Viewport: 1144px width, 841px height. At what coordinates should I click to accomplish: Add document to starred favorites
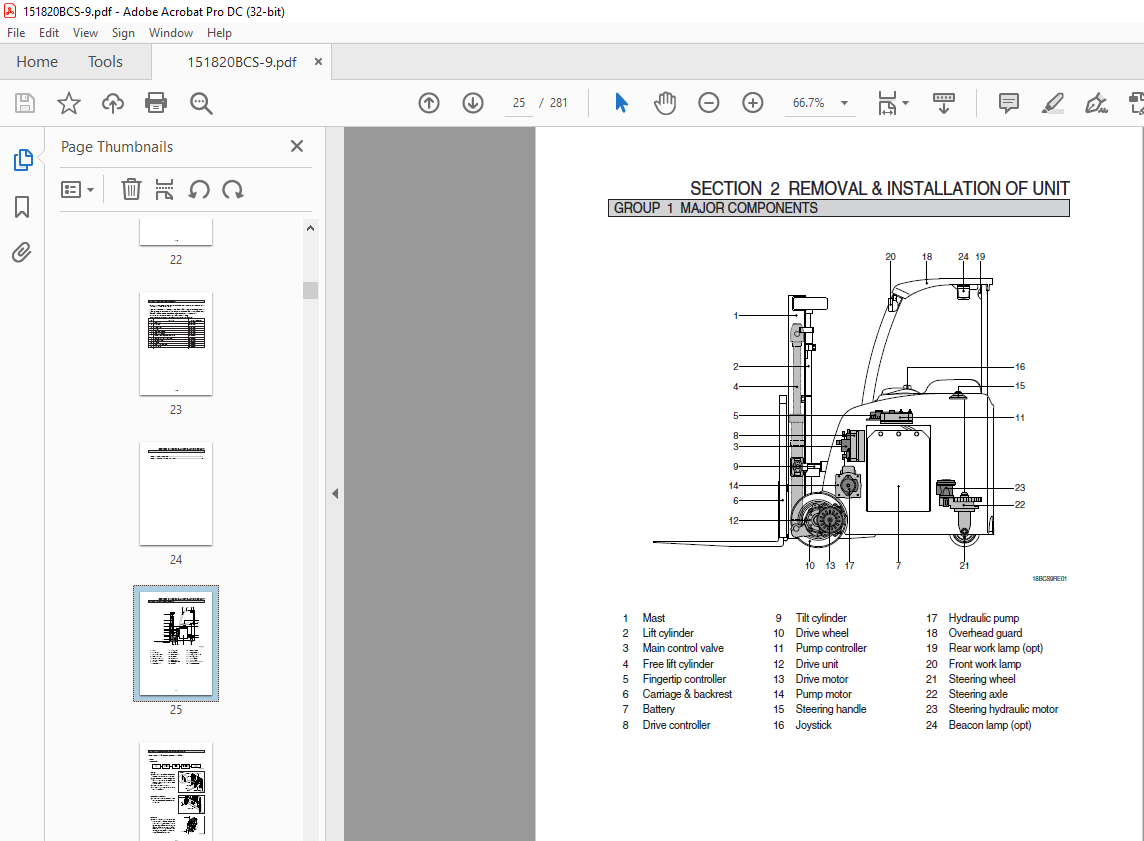pos(68,103)
